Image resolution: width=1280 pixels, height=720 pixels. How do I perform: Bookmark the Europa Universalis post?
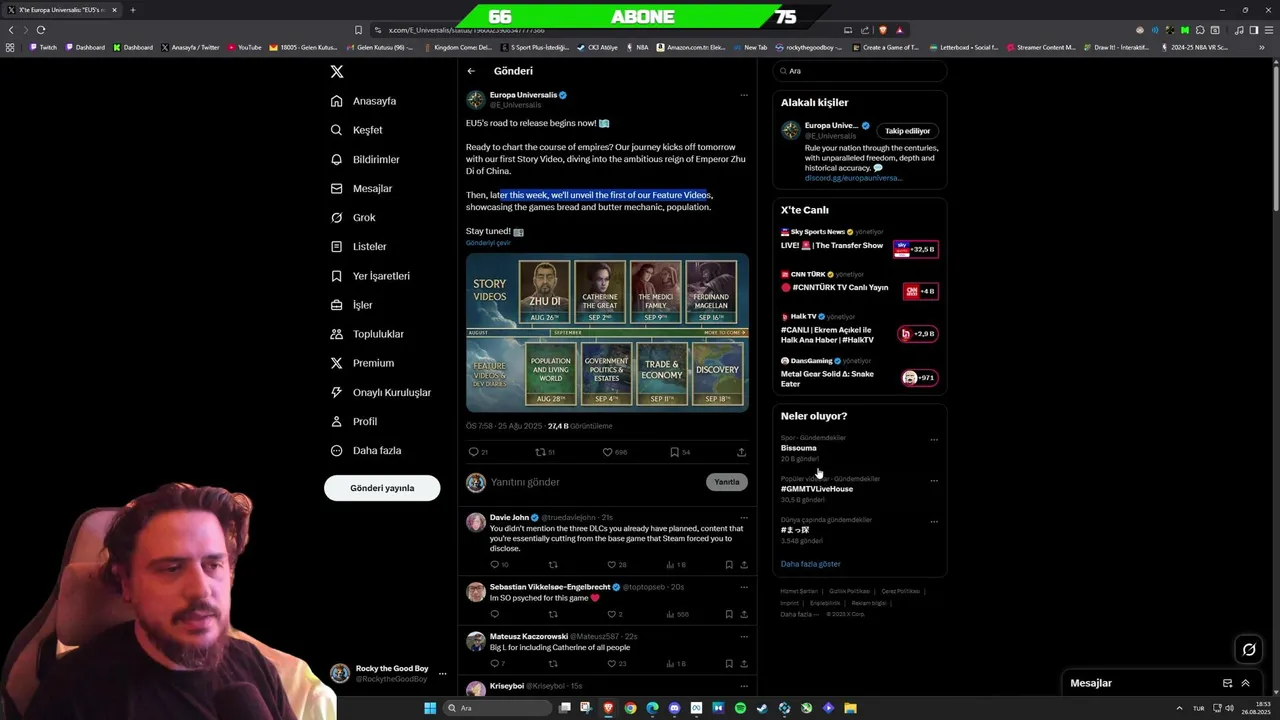coord(675,452)
